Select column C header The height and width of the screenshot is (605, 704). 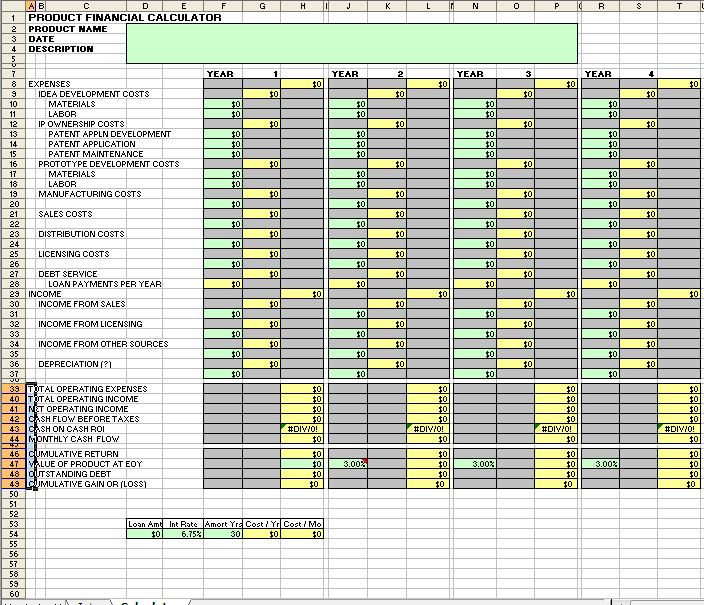tap(86, 6)
